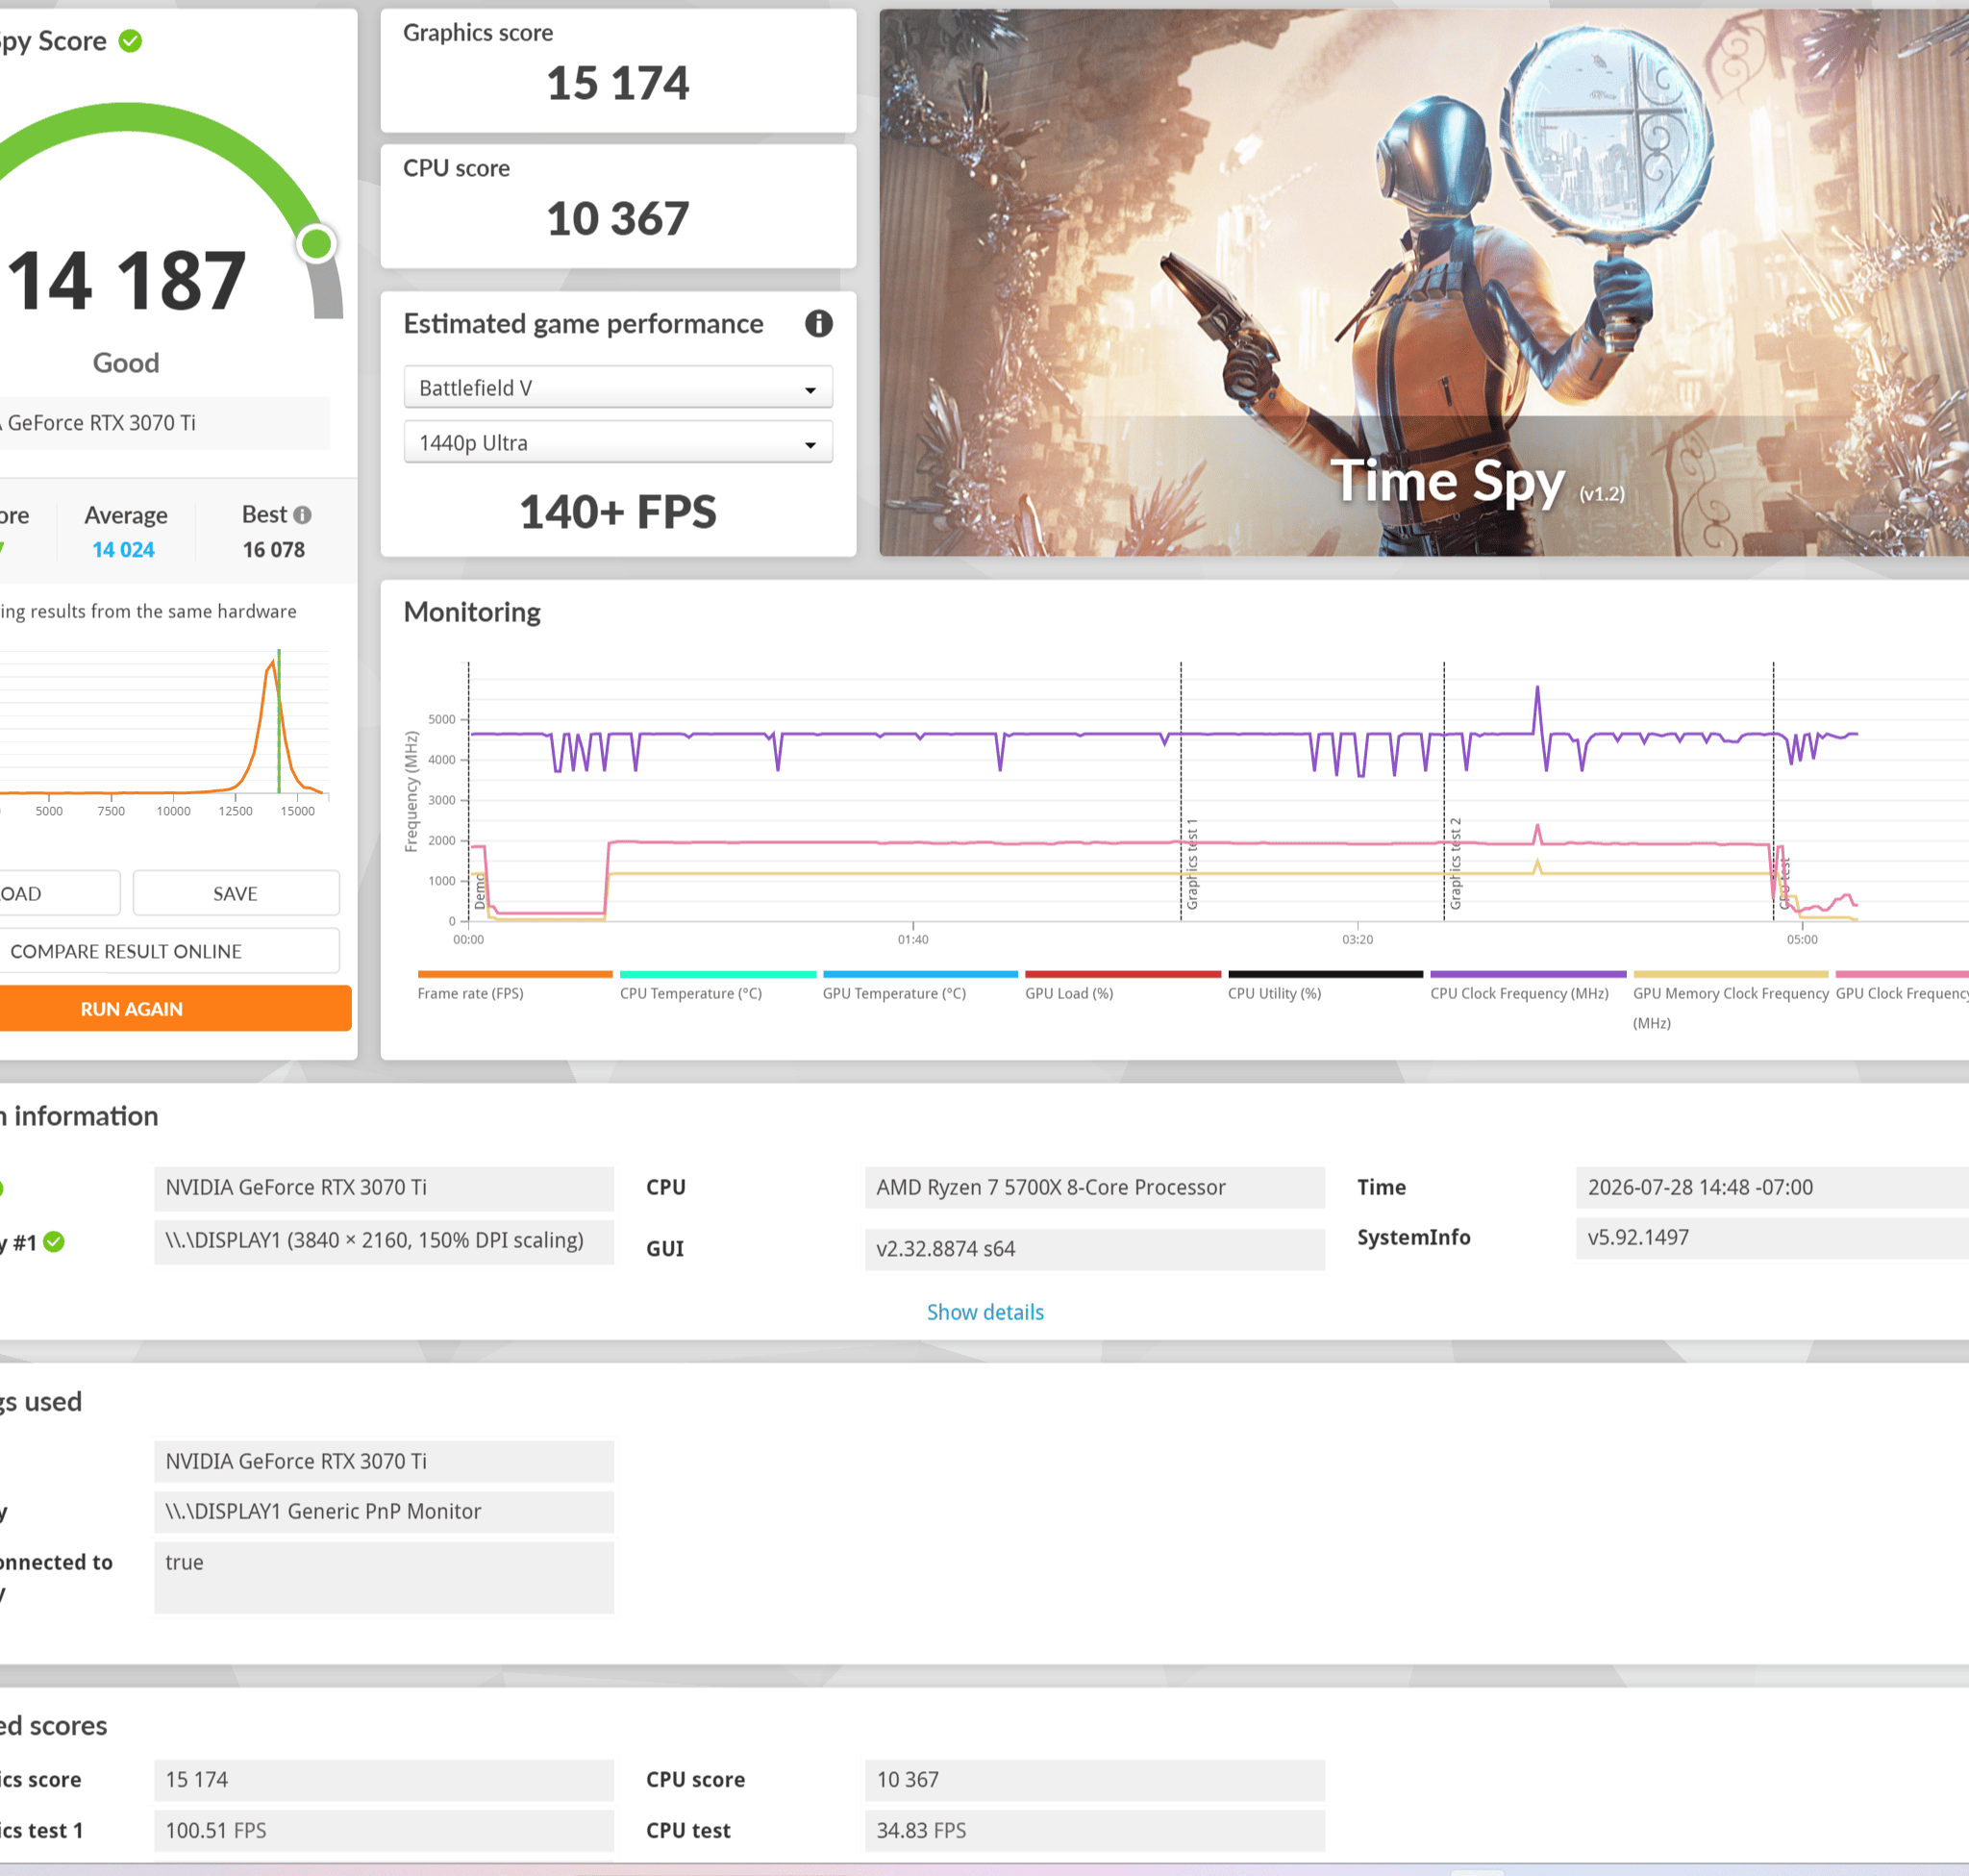
Task: Click the SystemInfo version v5.92.1497
Action: click(1772, 1237)
